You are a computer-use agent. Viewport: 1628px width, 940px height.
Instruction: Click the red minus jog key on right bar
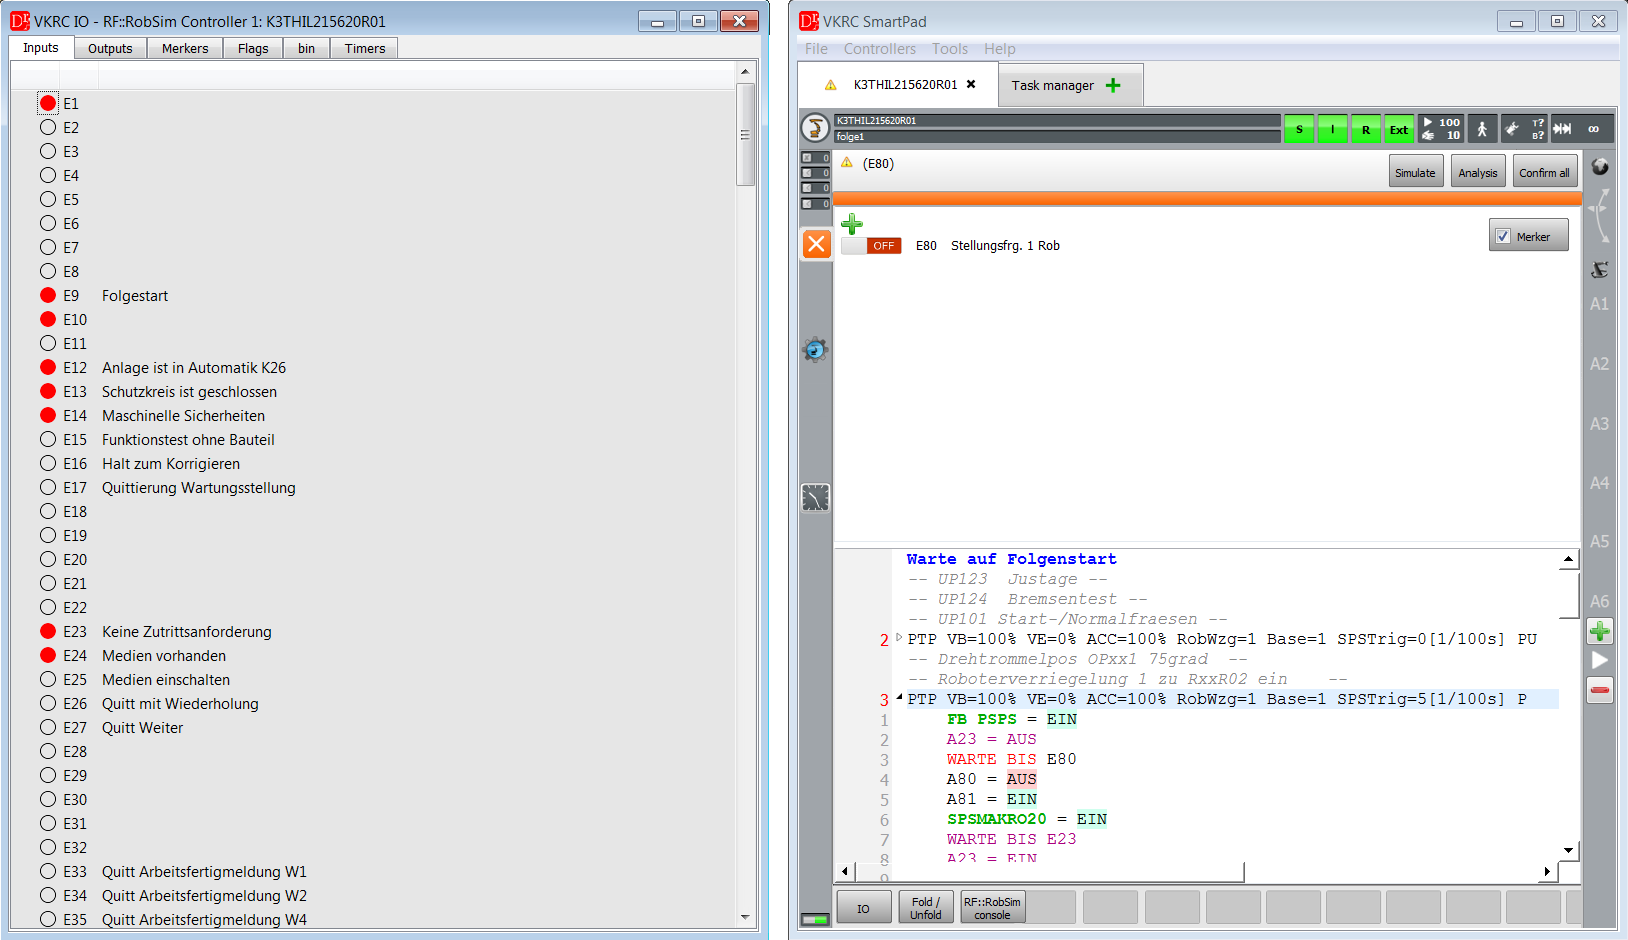point(1600,690)
